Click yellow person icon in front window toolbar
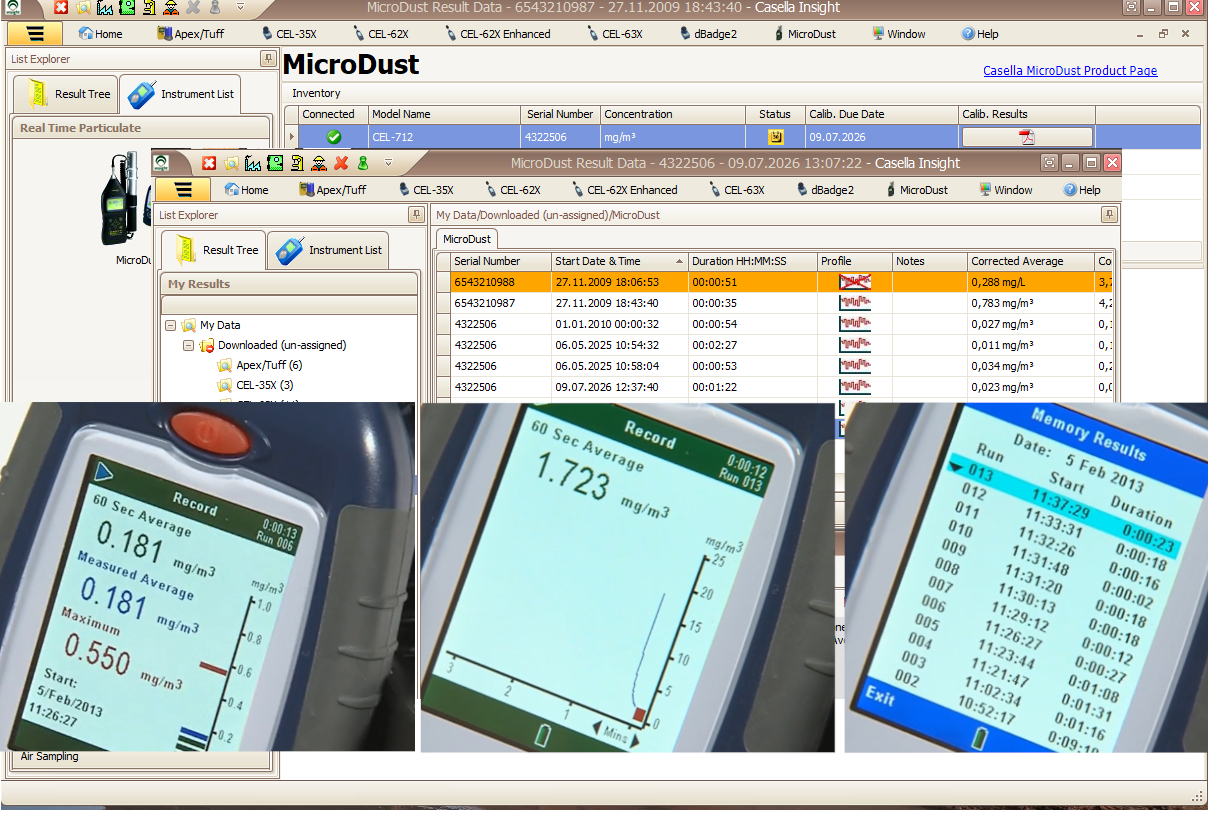 (297, 163)
